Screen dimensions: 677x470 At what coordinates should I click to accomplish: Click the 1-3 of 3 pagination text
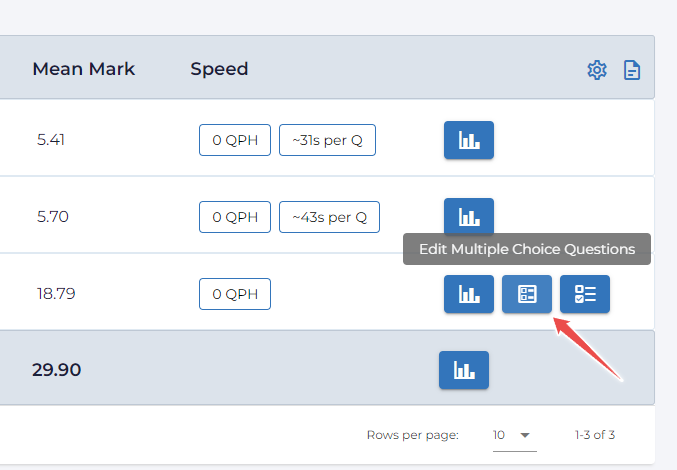point(595,435)
